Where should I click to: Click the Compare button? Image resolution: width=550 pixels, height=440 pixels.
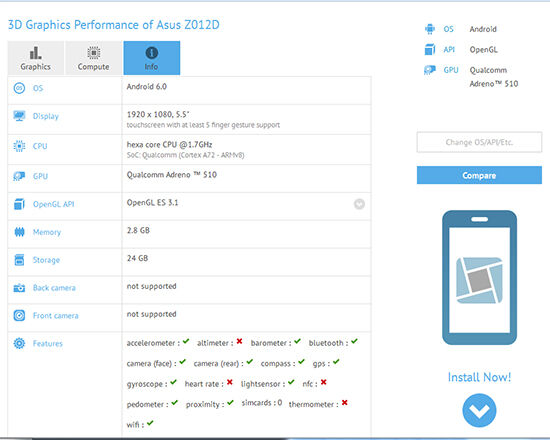(479, 175)
